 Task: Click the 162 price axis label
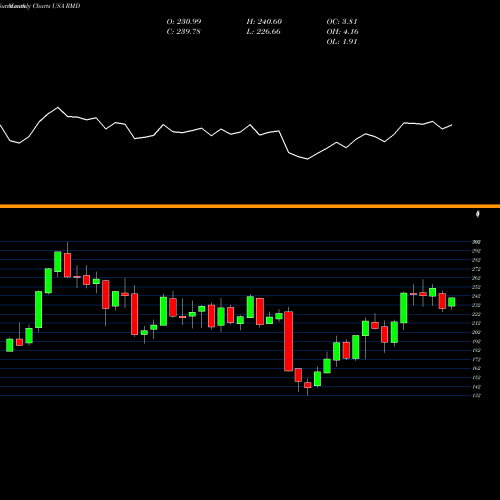[x=476, y=368]
